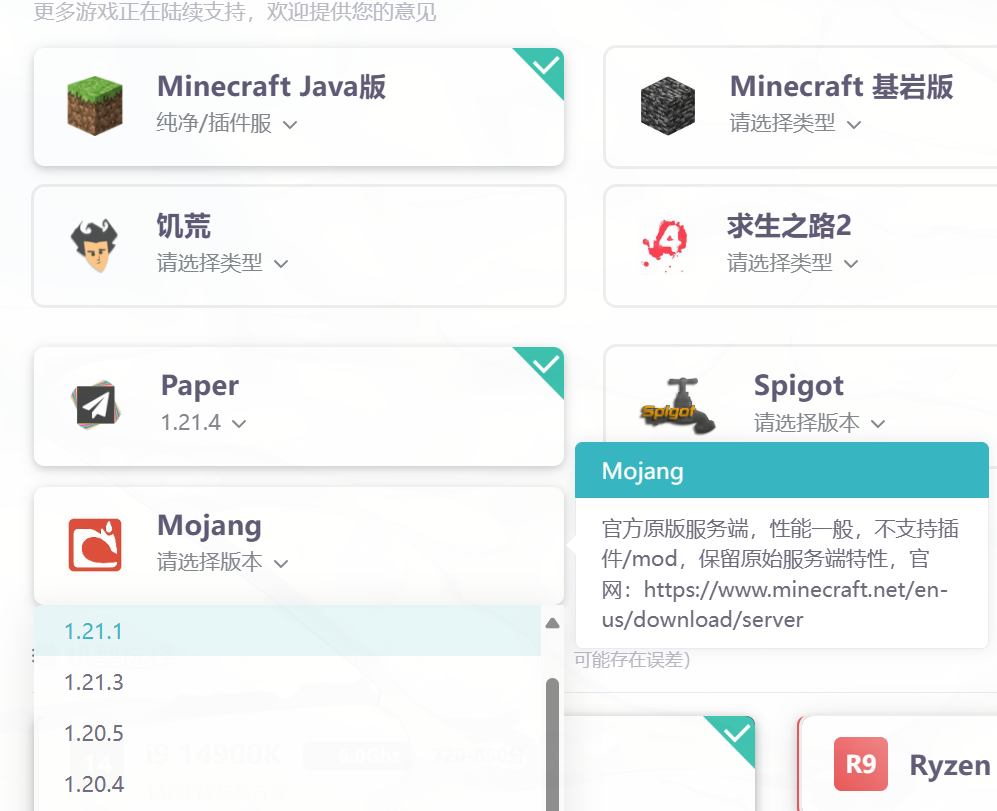This screenshot has height=811, width=997.
Task: Open Spigot 请选择版本 dropdown
Action: 819,423
